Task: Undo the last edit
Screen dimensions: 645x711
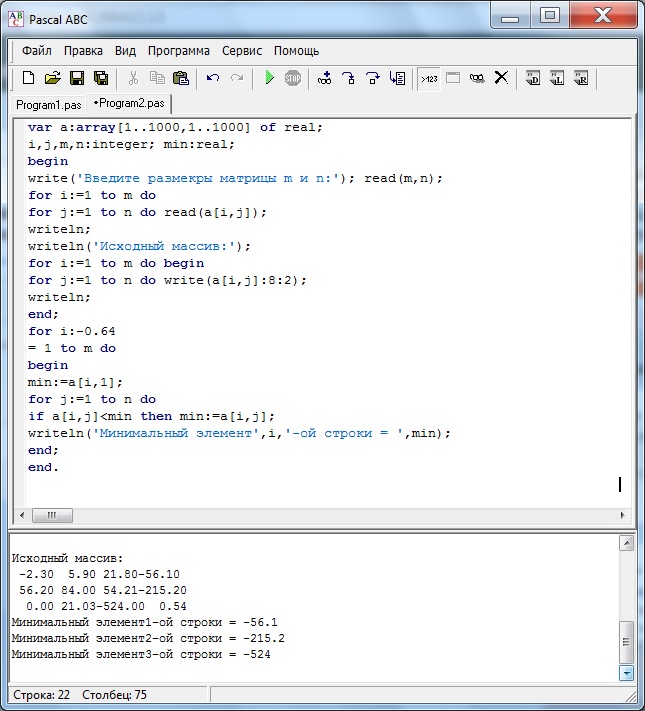Action: [212, 78]
